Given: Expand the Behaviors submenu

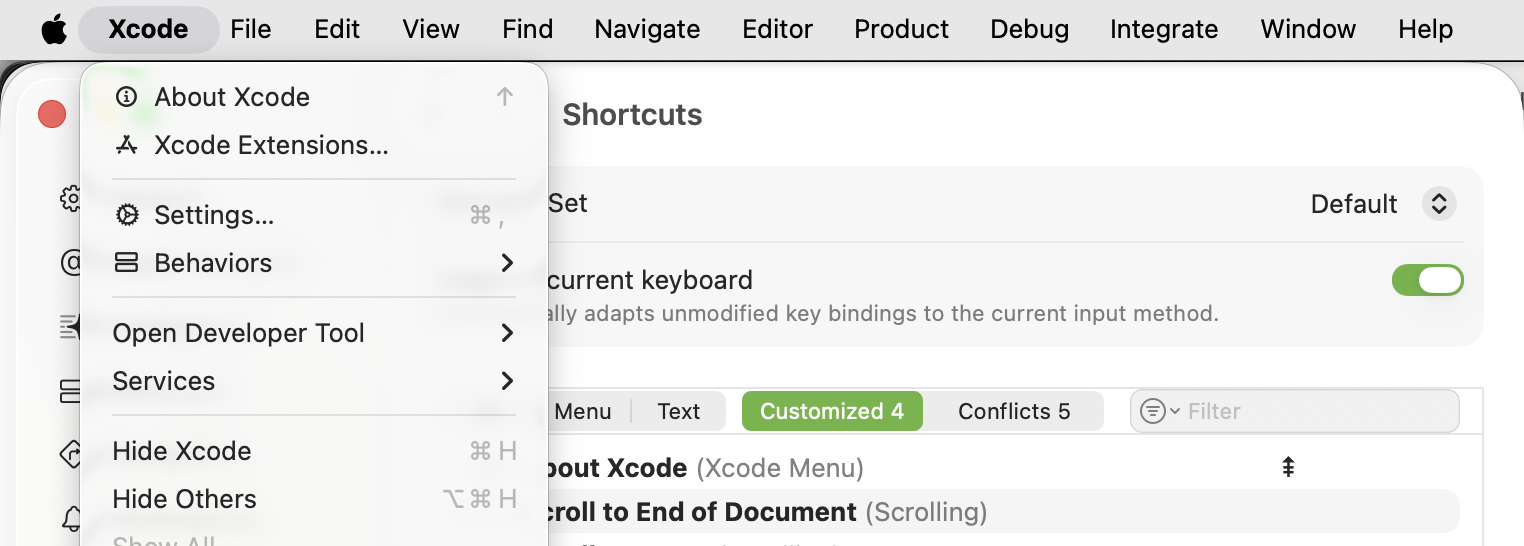Looking at the screenshot, I should (507, 263).
